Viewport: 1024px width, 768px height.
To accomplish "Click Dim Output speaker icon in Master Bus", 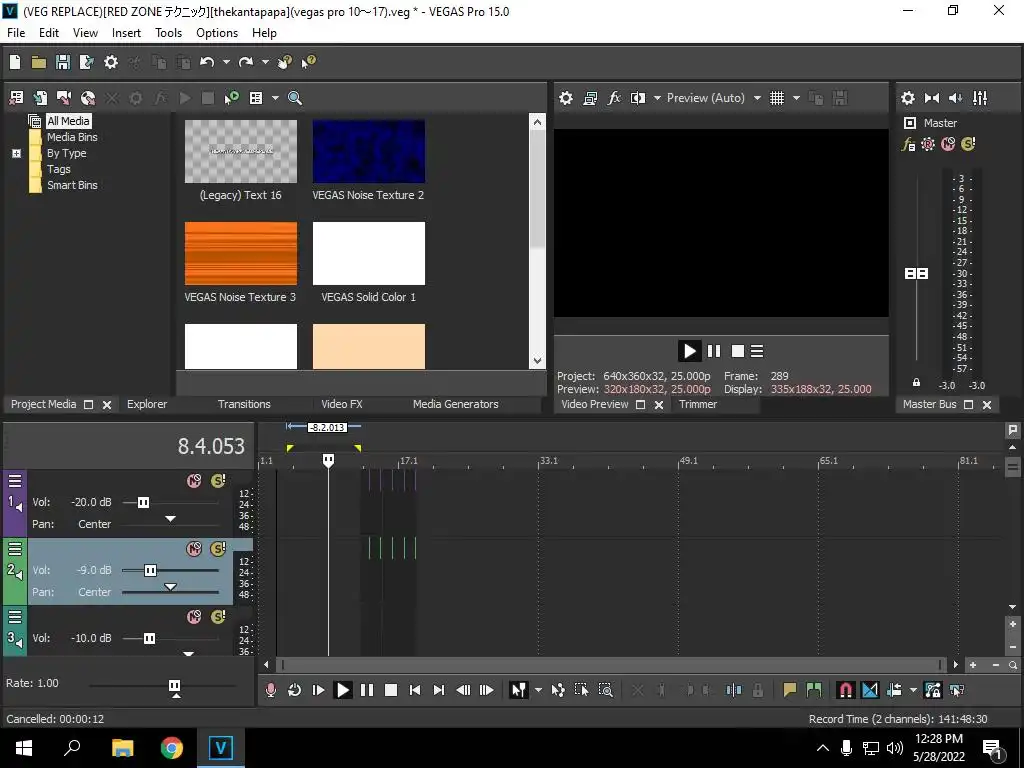I will [956, 98].
